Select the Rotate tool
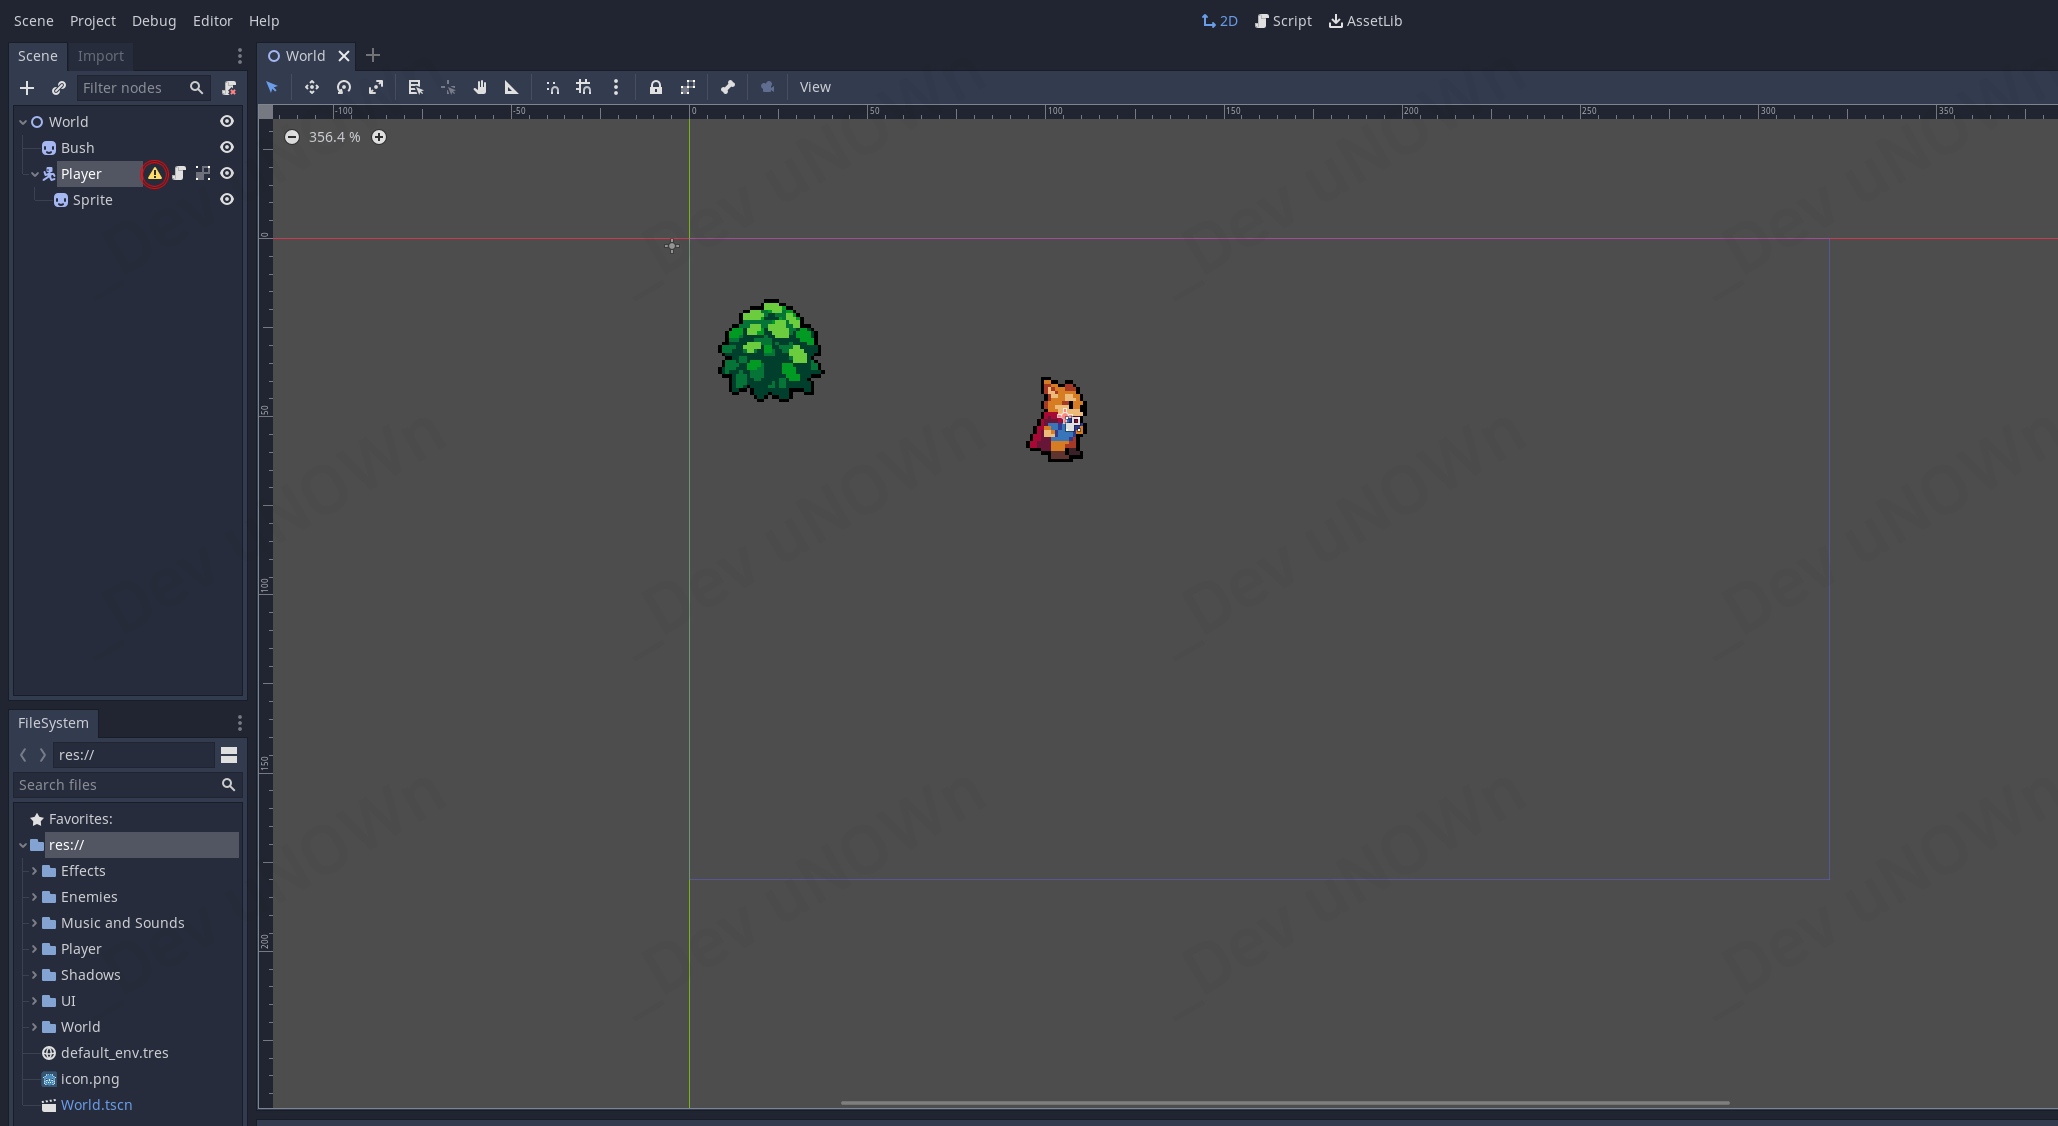Screen dimensions: 2058x1126 coord(344,88)
